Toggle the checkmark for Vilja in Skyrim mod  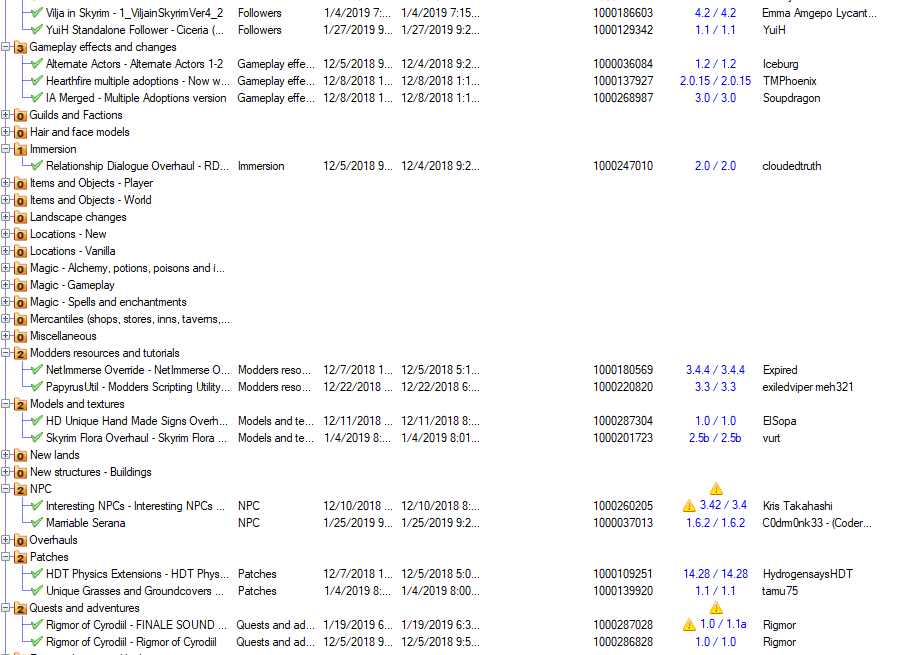click(37, 12)
